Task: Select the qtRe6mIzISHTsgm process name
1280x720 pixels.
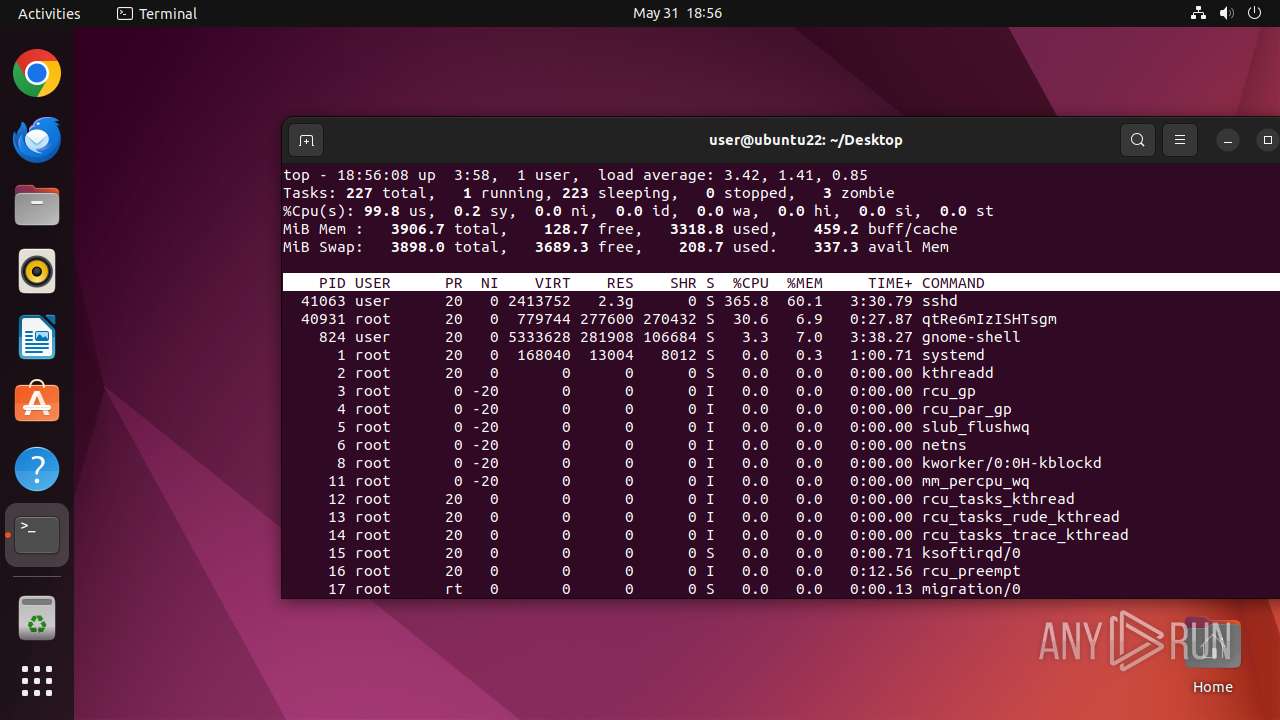Action: click(989, 319)
